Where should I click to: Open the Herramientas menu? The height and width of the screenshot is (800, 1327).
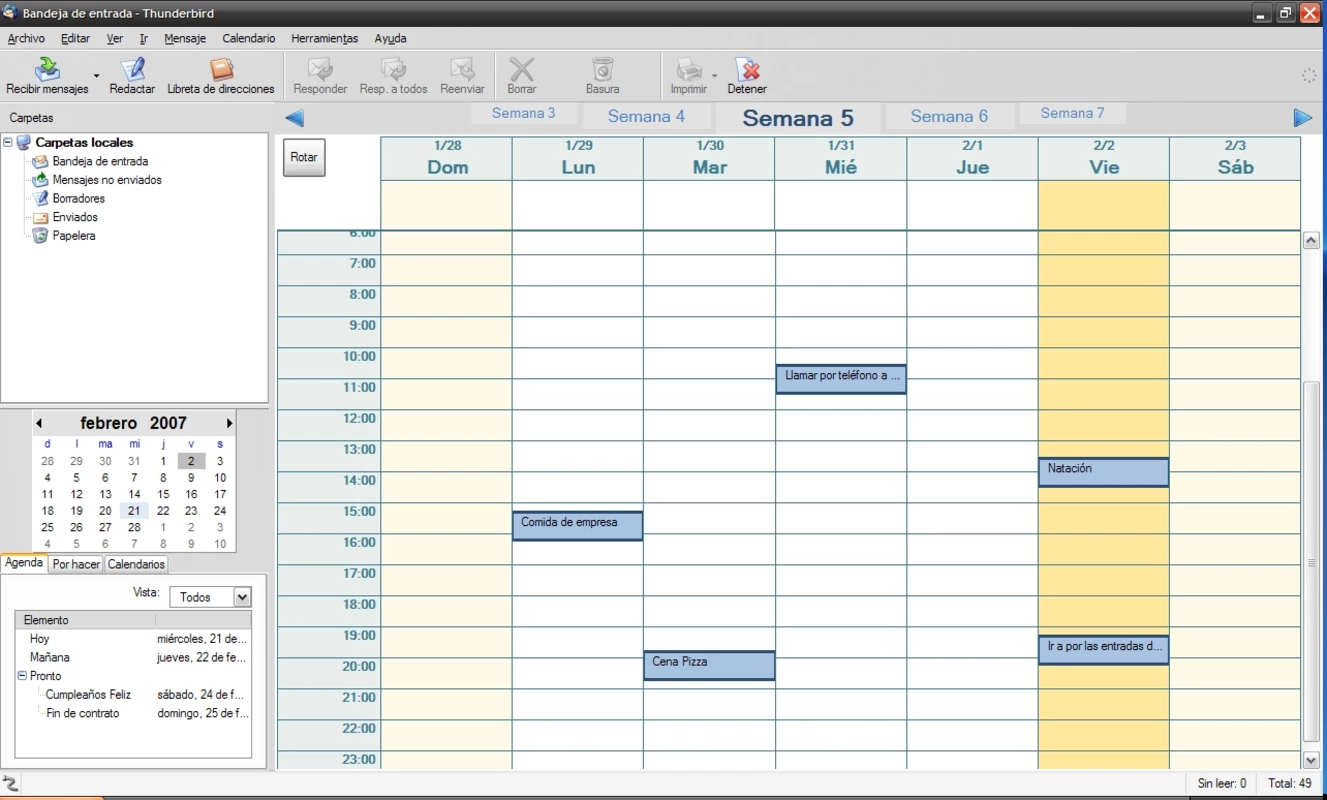click(x=324, y=38)
